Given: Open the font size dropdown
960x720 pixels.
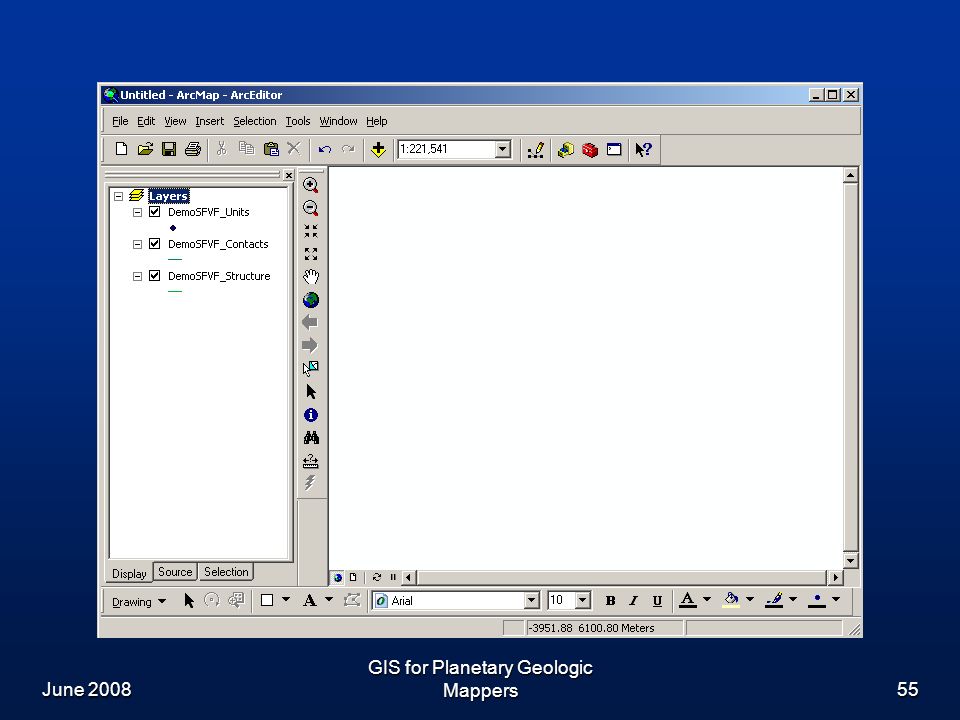Looking at the screenshot, I should point(583,600).
